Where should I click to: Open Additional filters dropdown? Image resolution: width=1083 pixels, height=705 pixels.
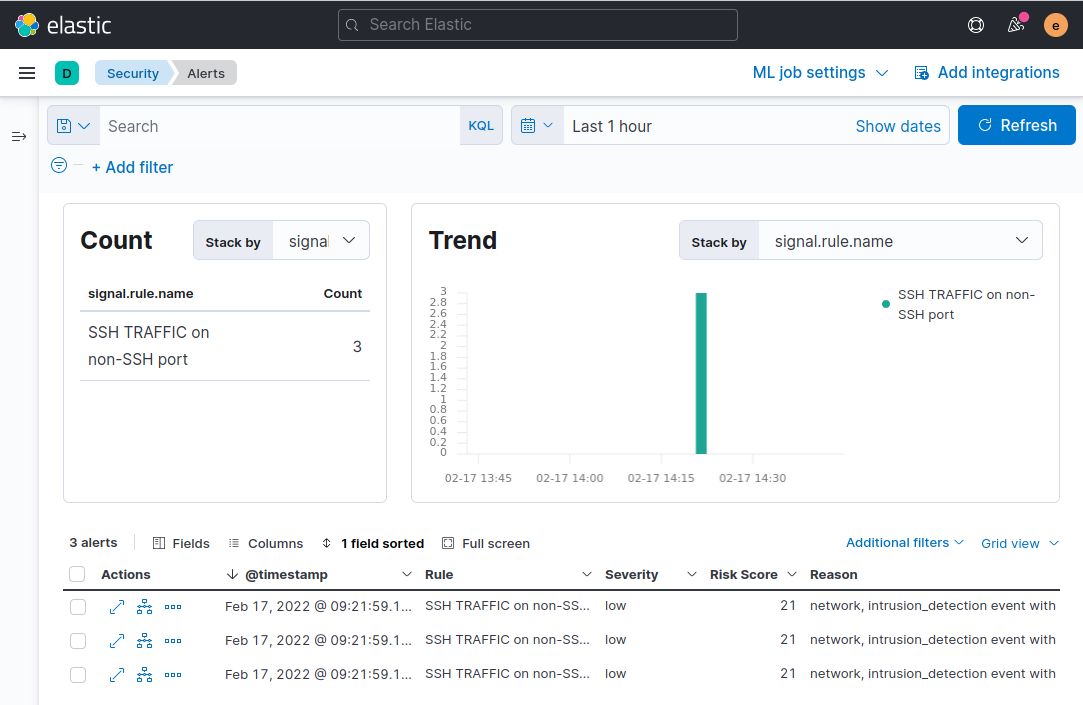click(905, 543)
